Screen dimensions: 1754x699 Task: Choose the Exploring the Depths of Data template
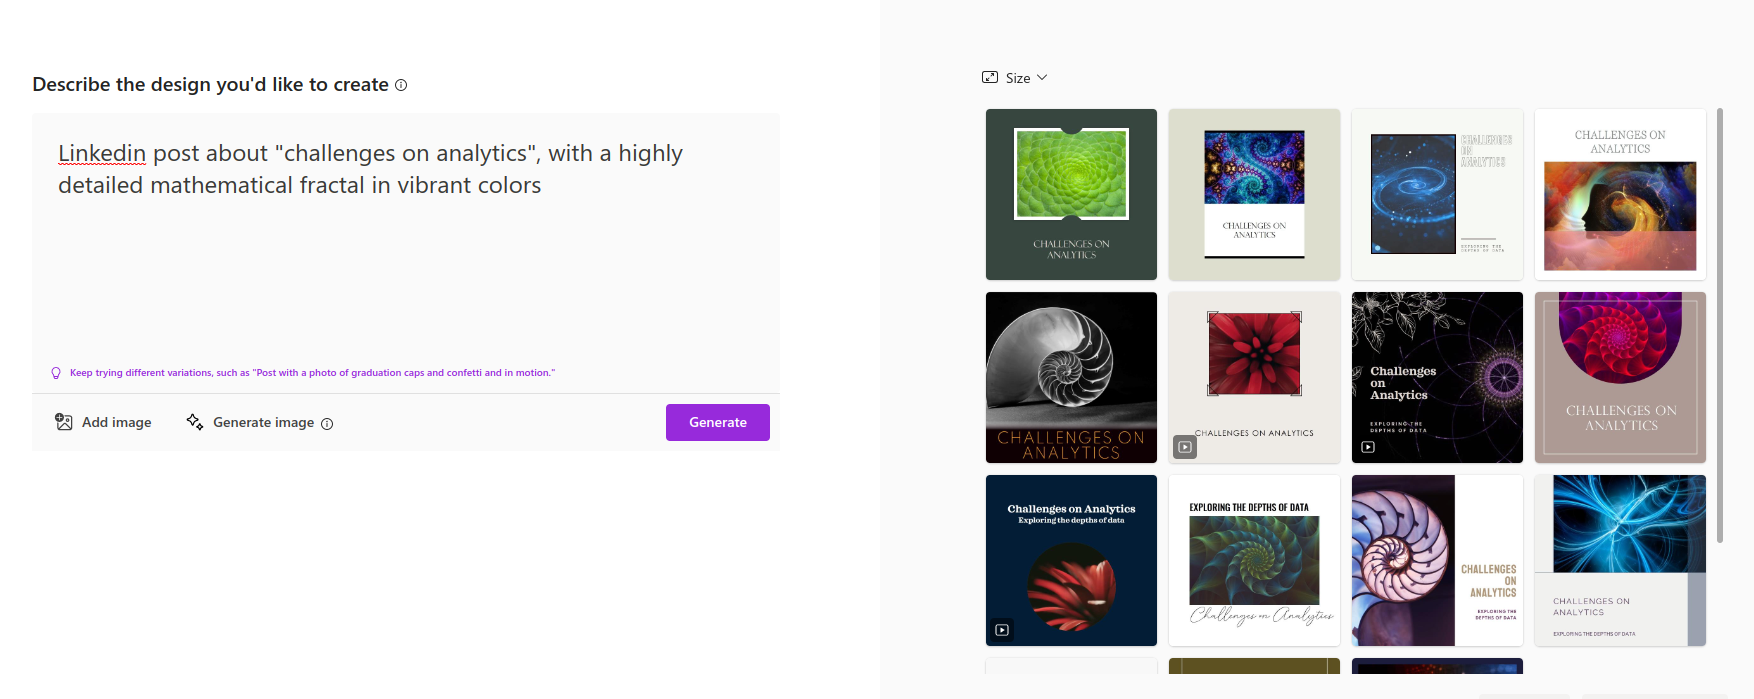point(1254,560)
